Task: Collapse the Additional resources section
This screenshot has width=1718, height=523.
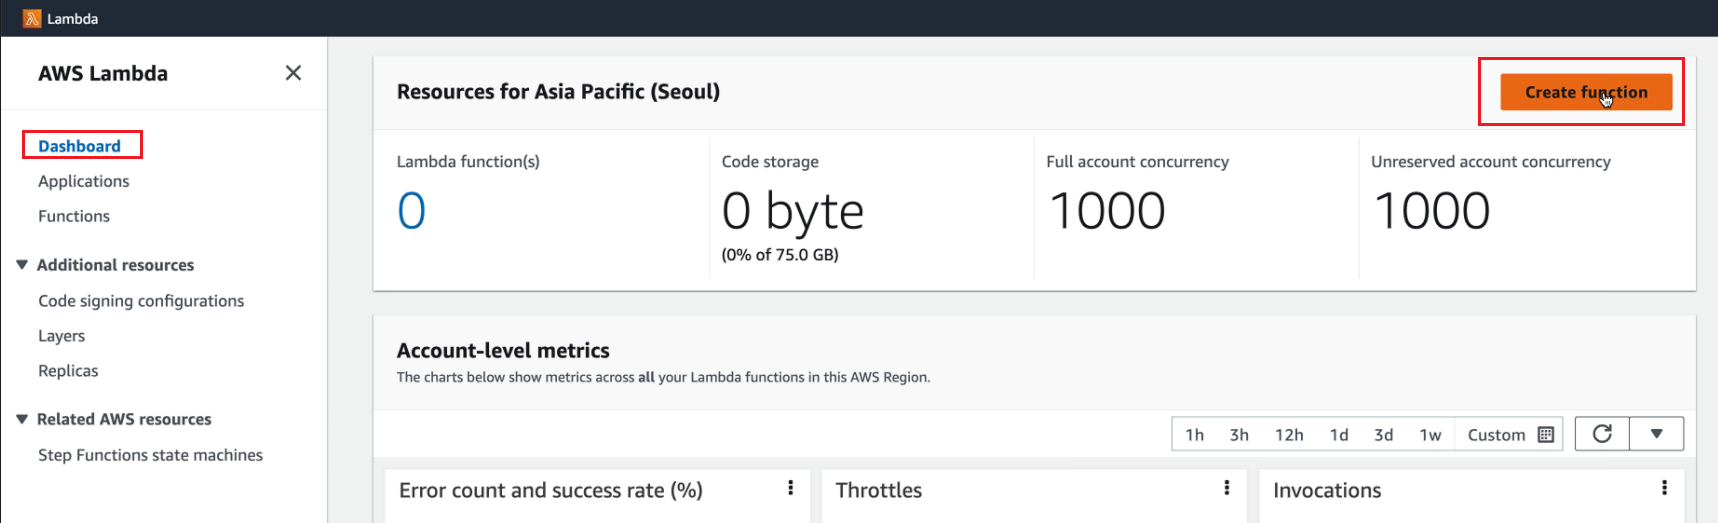Action: (x=22, y=265)
